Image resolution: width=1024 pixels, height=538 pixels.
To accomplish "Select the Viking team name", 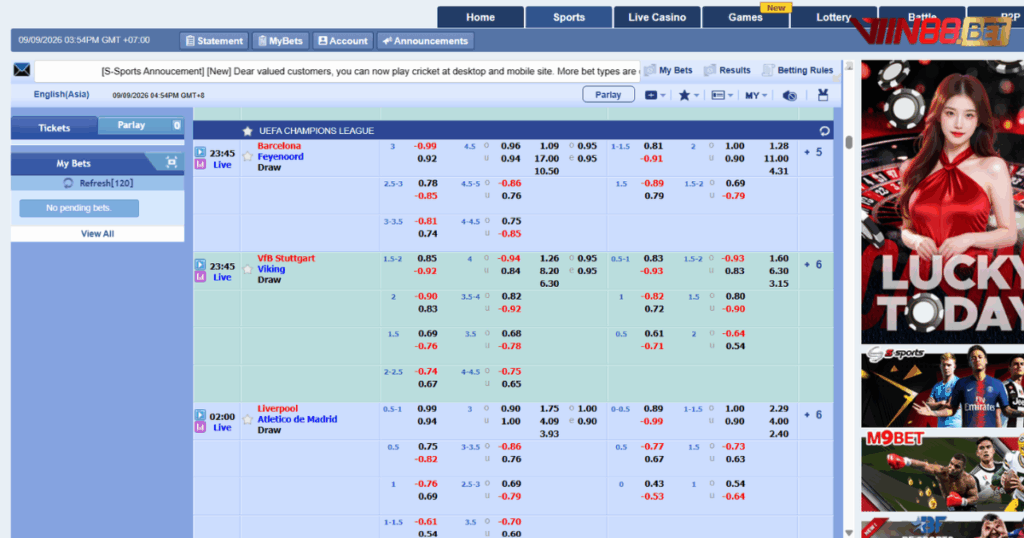I will pos(271,269).
